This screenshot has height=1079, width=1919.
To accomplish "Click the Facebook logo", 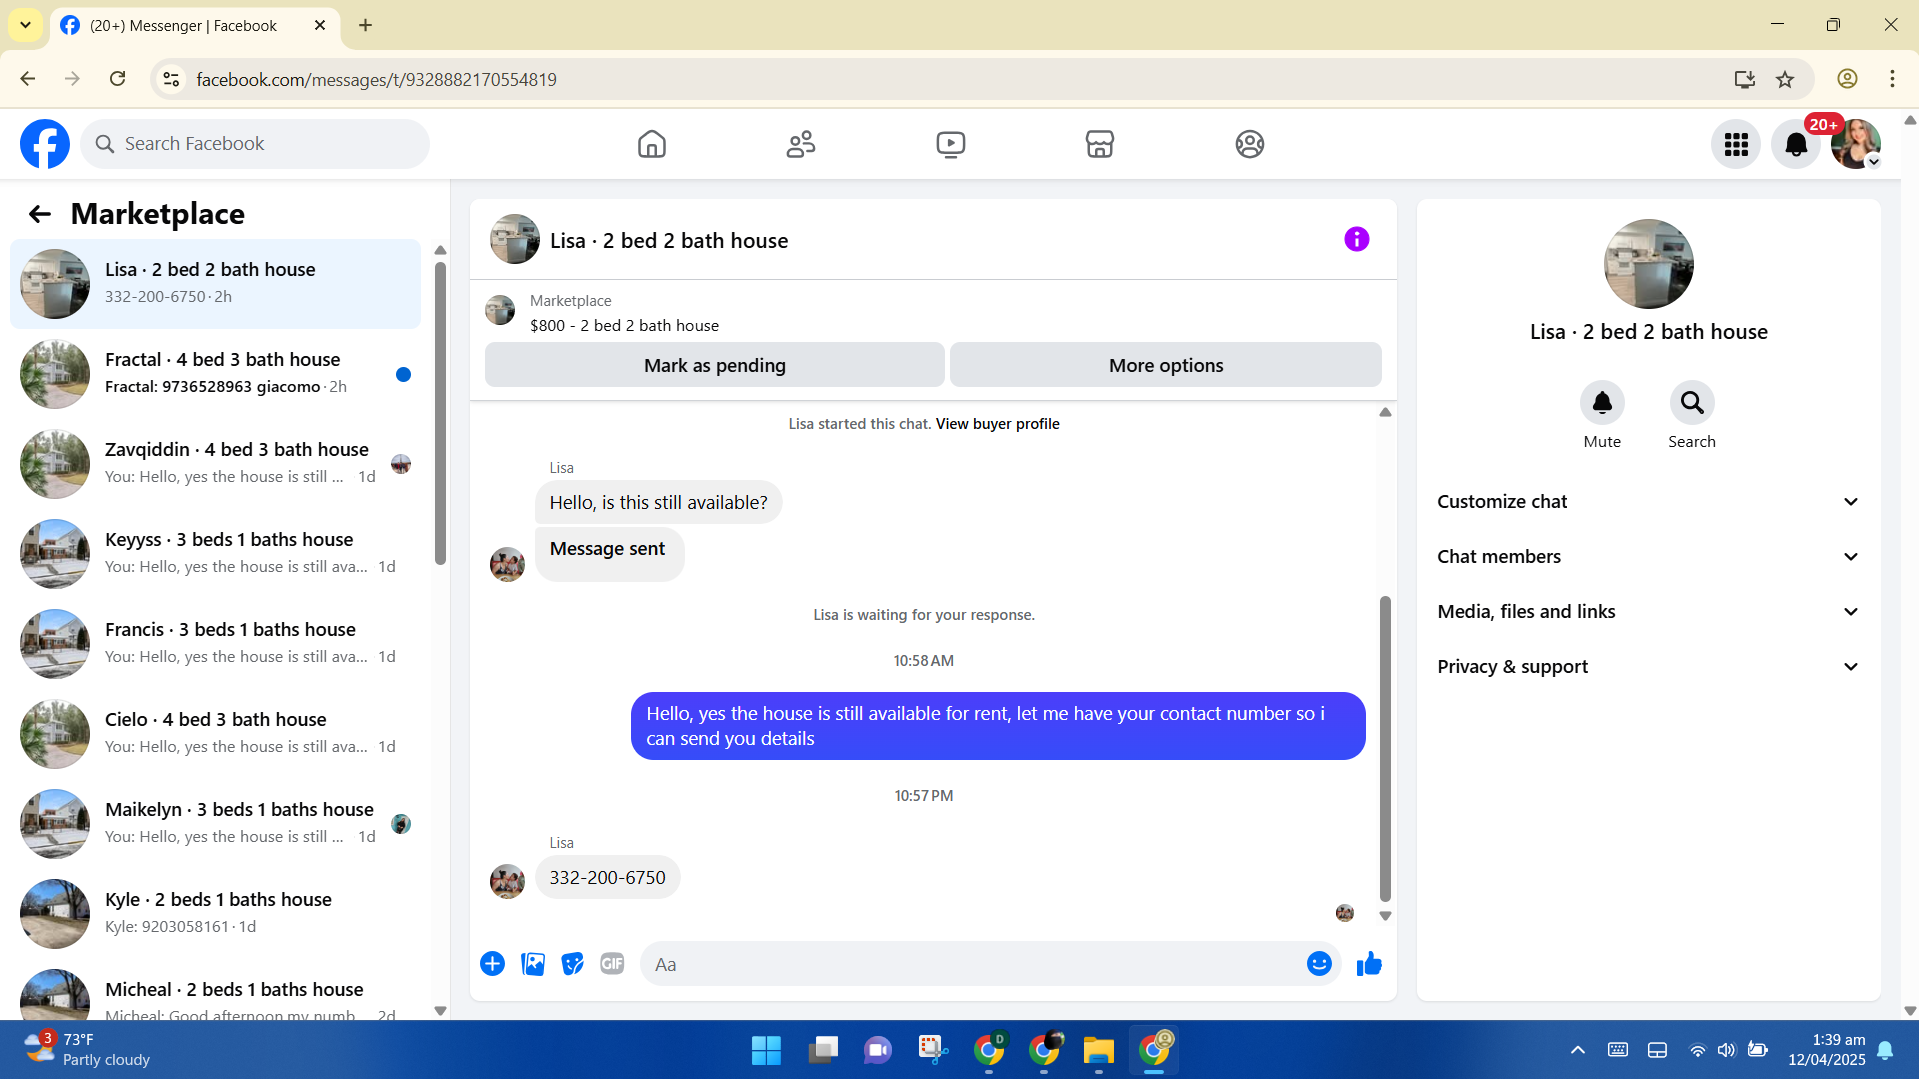I will [45, 144].
